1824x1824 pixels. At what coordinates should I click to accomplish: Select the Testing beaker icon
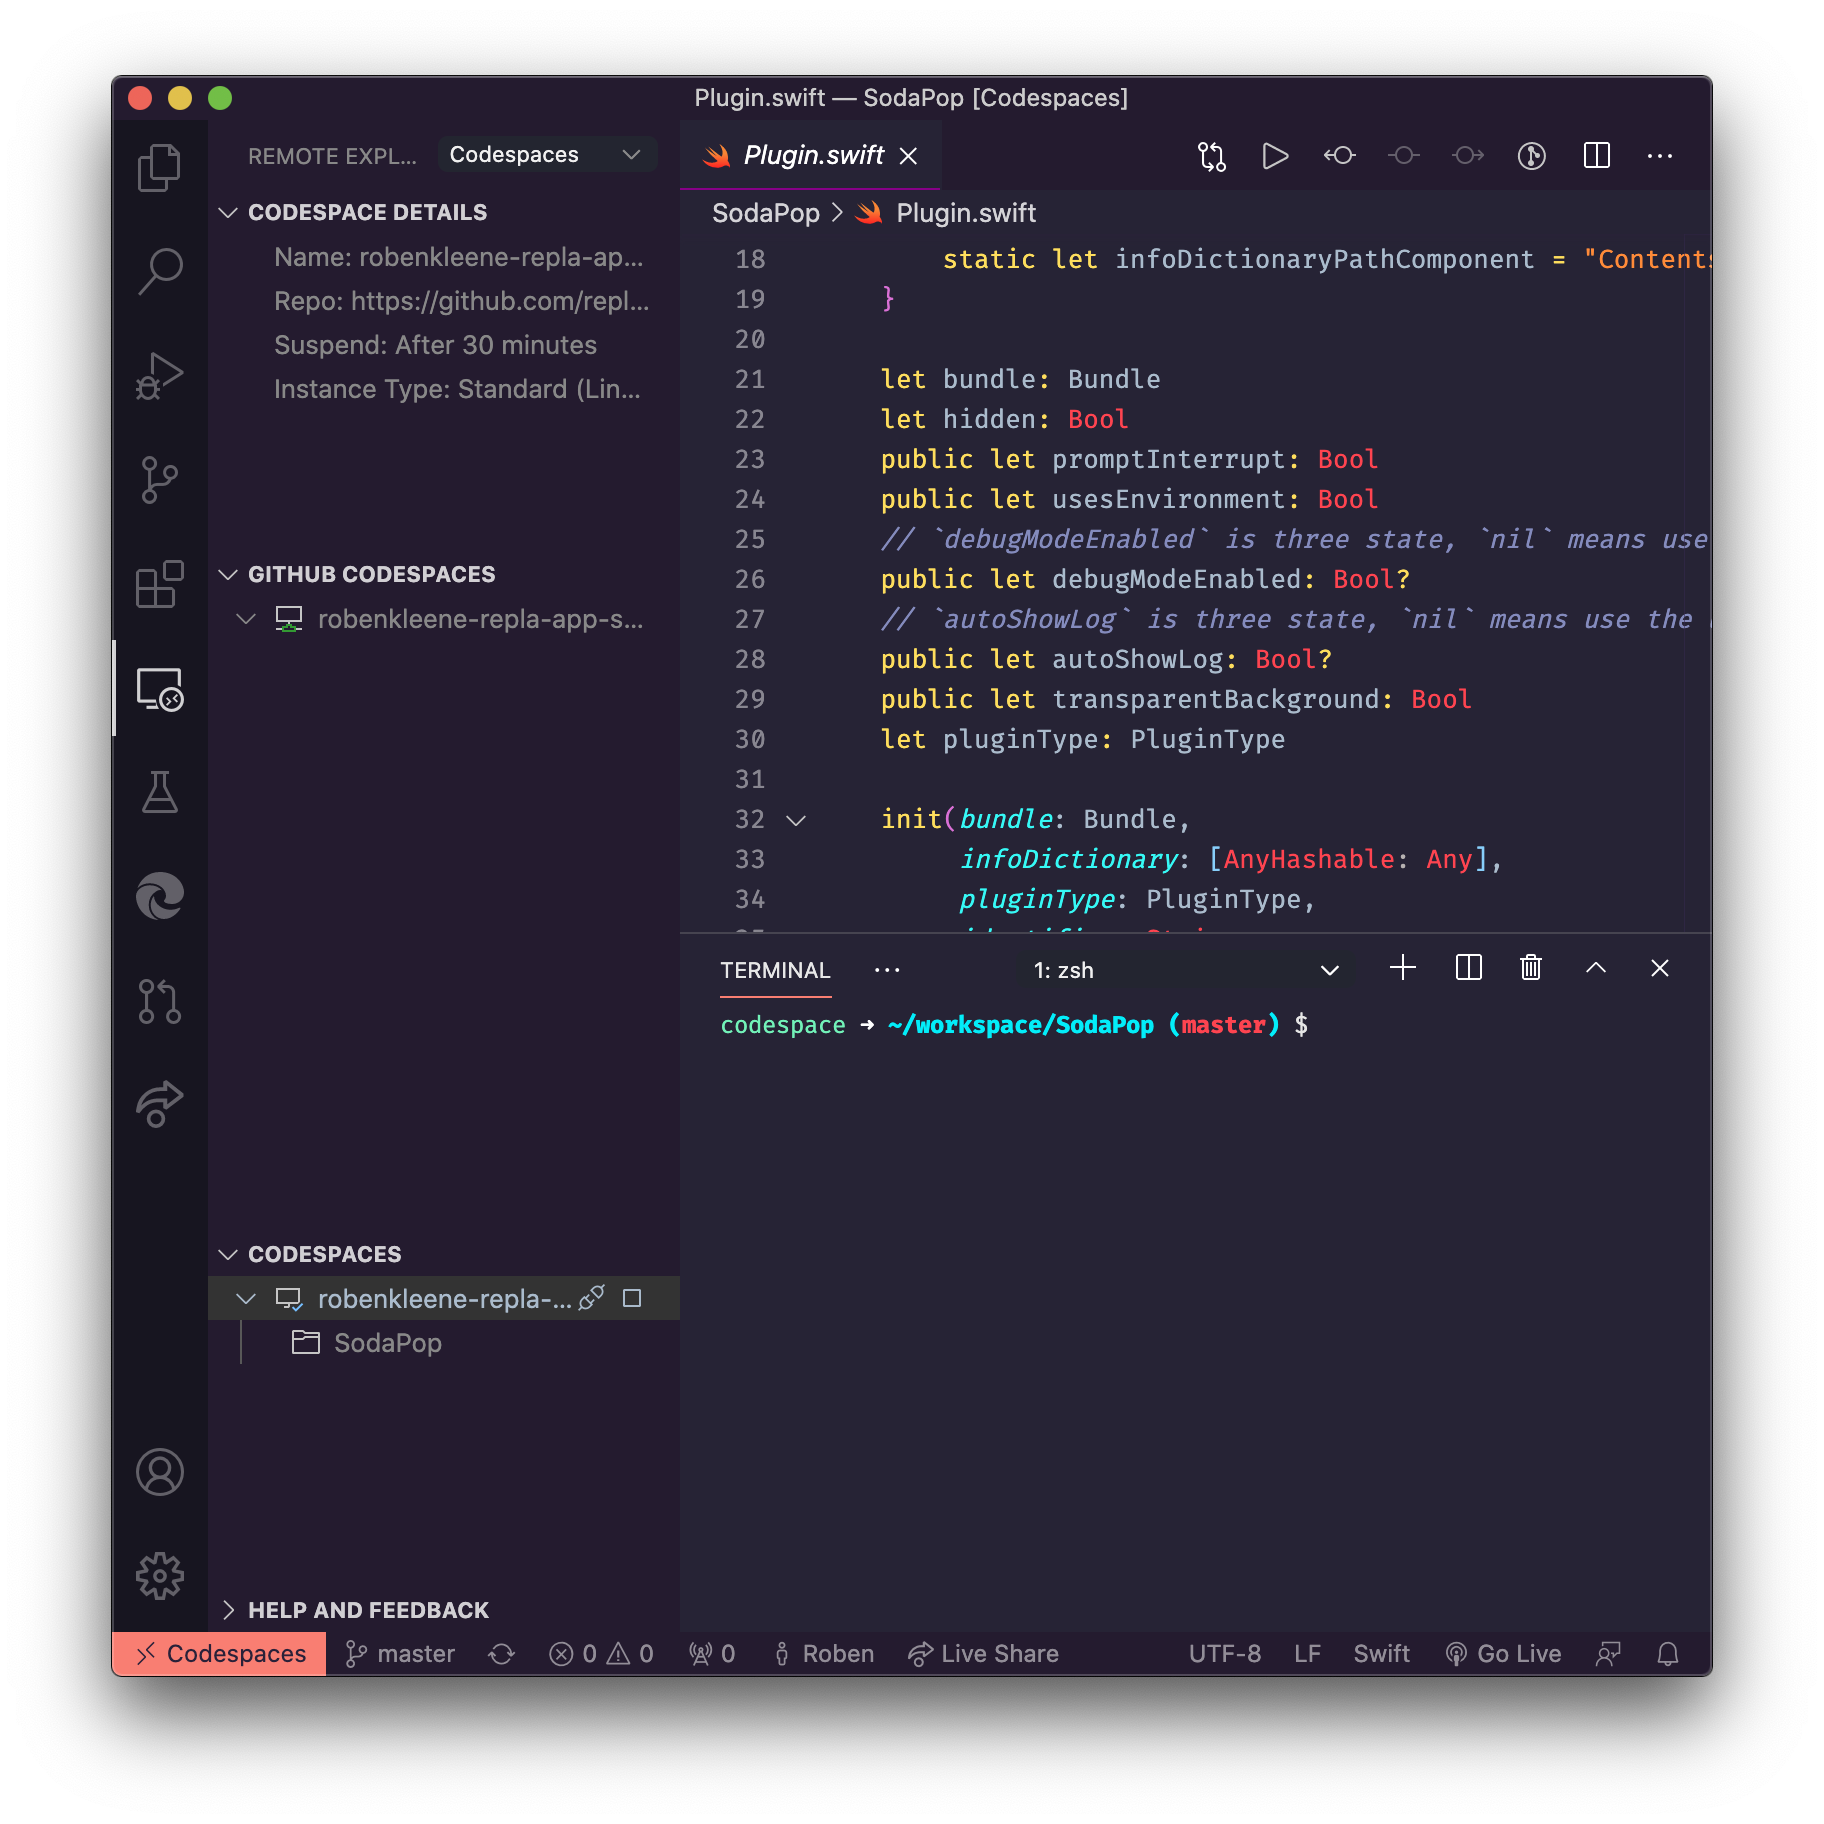[160, 793]
